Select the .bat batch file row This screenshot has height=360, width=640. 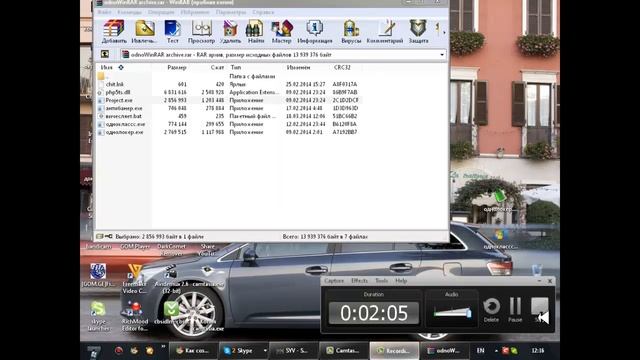point(229,116)
